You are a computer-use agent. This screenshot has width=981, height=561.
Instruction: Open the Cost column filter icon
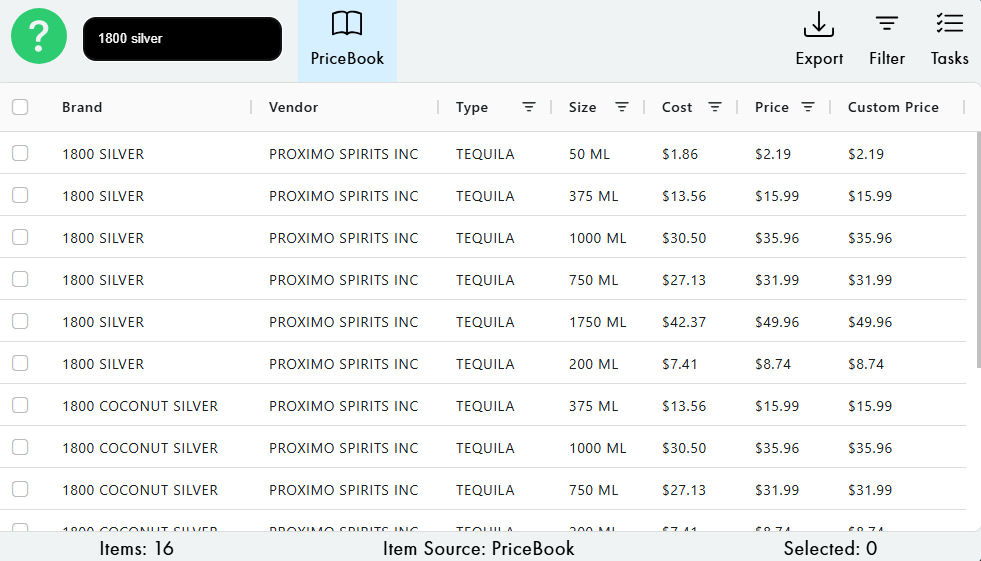[715, 107]
